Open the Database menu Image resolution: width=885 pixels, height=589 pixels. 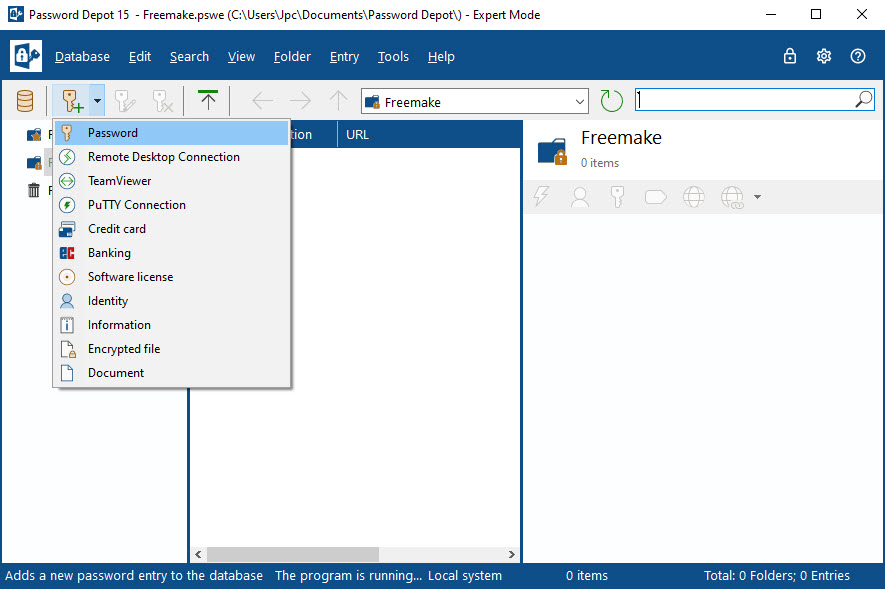pos(82,56)
